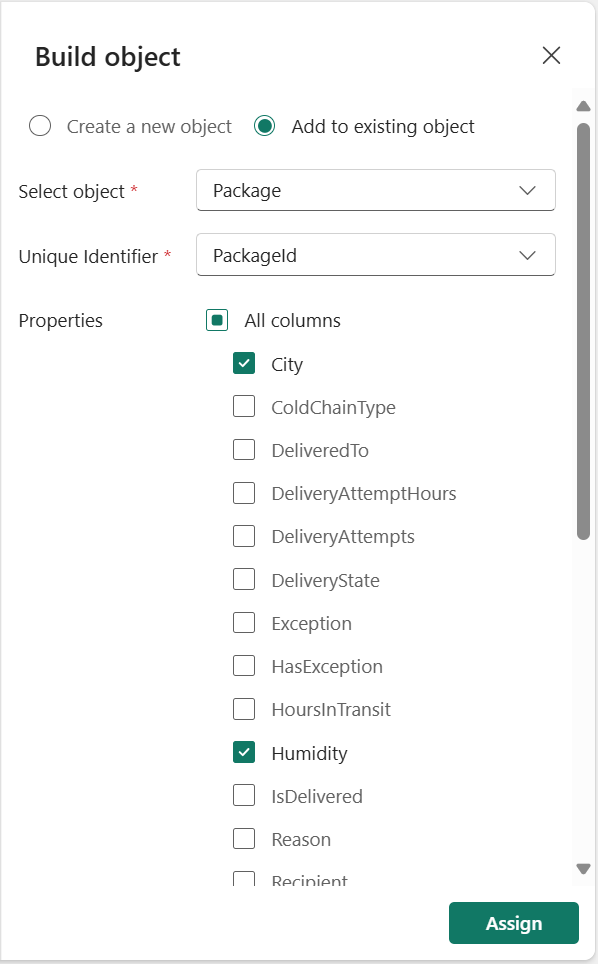Uncheck the Humidity property
Viewport: 598px width, 964px height.
(244, 752)
